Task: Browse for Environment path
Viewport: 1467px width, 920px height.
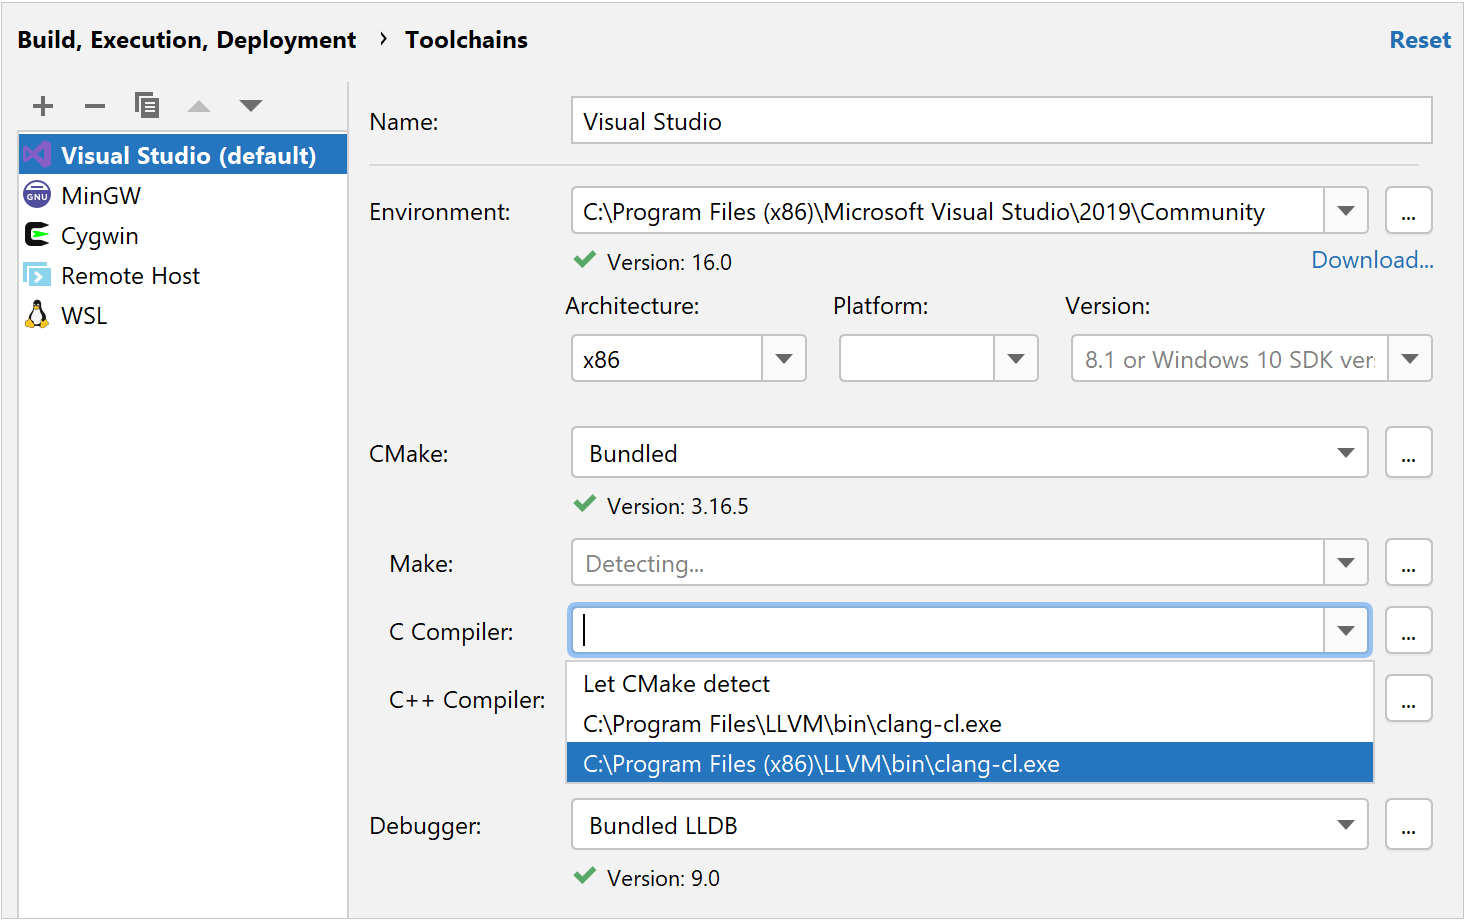Action: click(x=1409, y=211)
